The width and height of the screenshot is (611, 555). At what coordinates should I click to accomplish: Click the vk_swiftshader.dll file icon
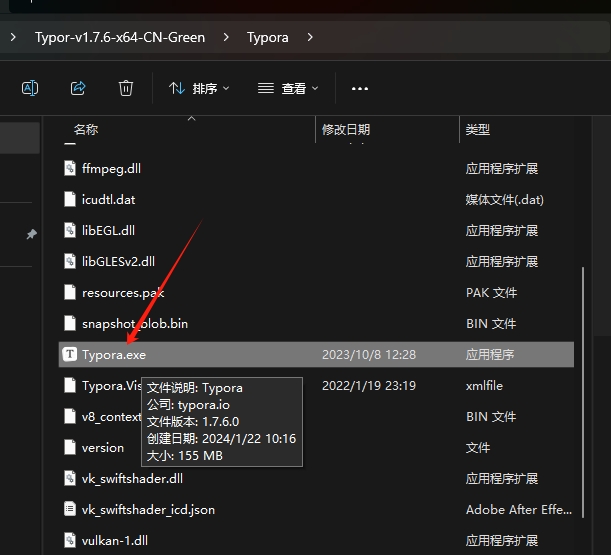(x=70, y=479)
